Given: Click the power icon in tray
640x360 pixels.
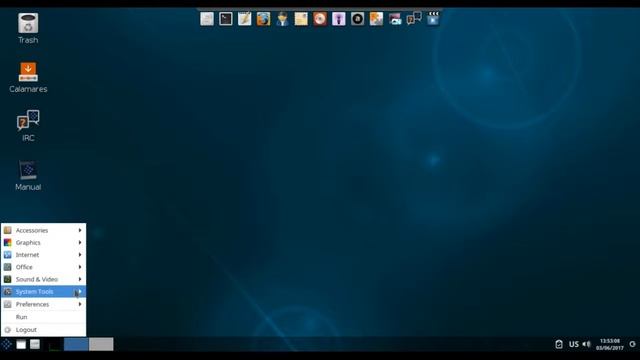Looking at the screenshot, I should [633, 344].
